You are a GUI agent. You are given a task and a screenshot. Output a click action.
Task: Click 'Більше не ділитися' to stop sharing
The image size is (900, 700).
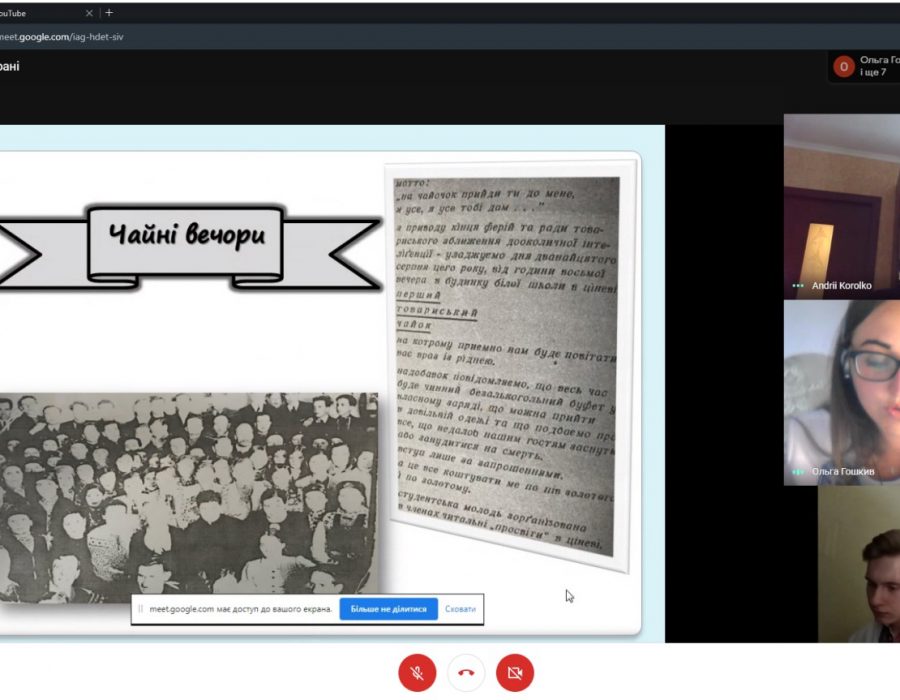pos(388,609)
